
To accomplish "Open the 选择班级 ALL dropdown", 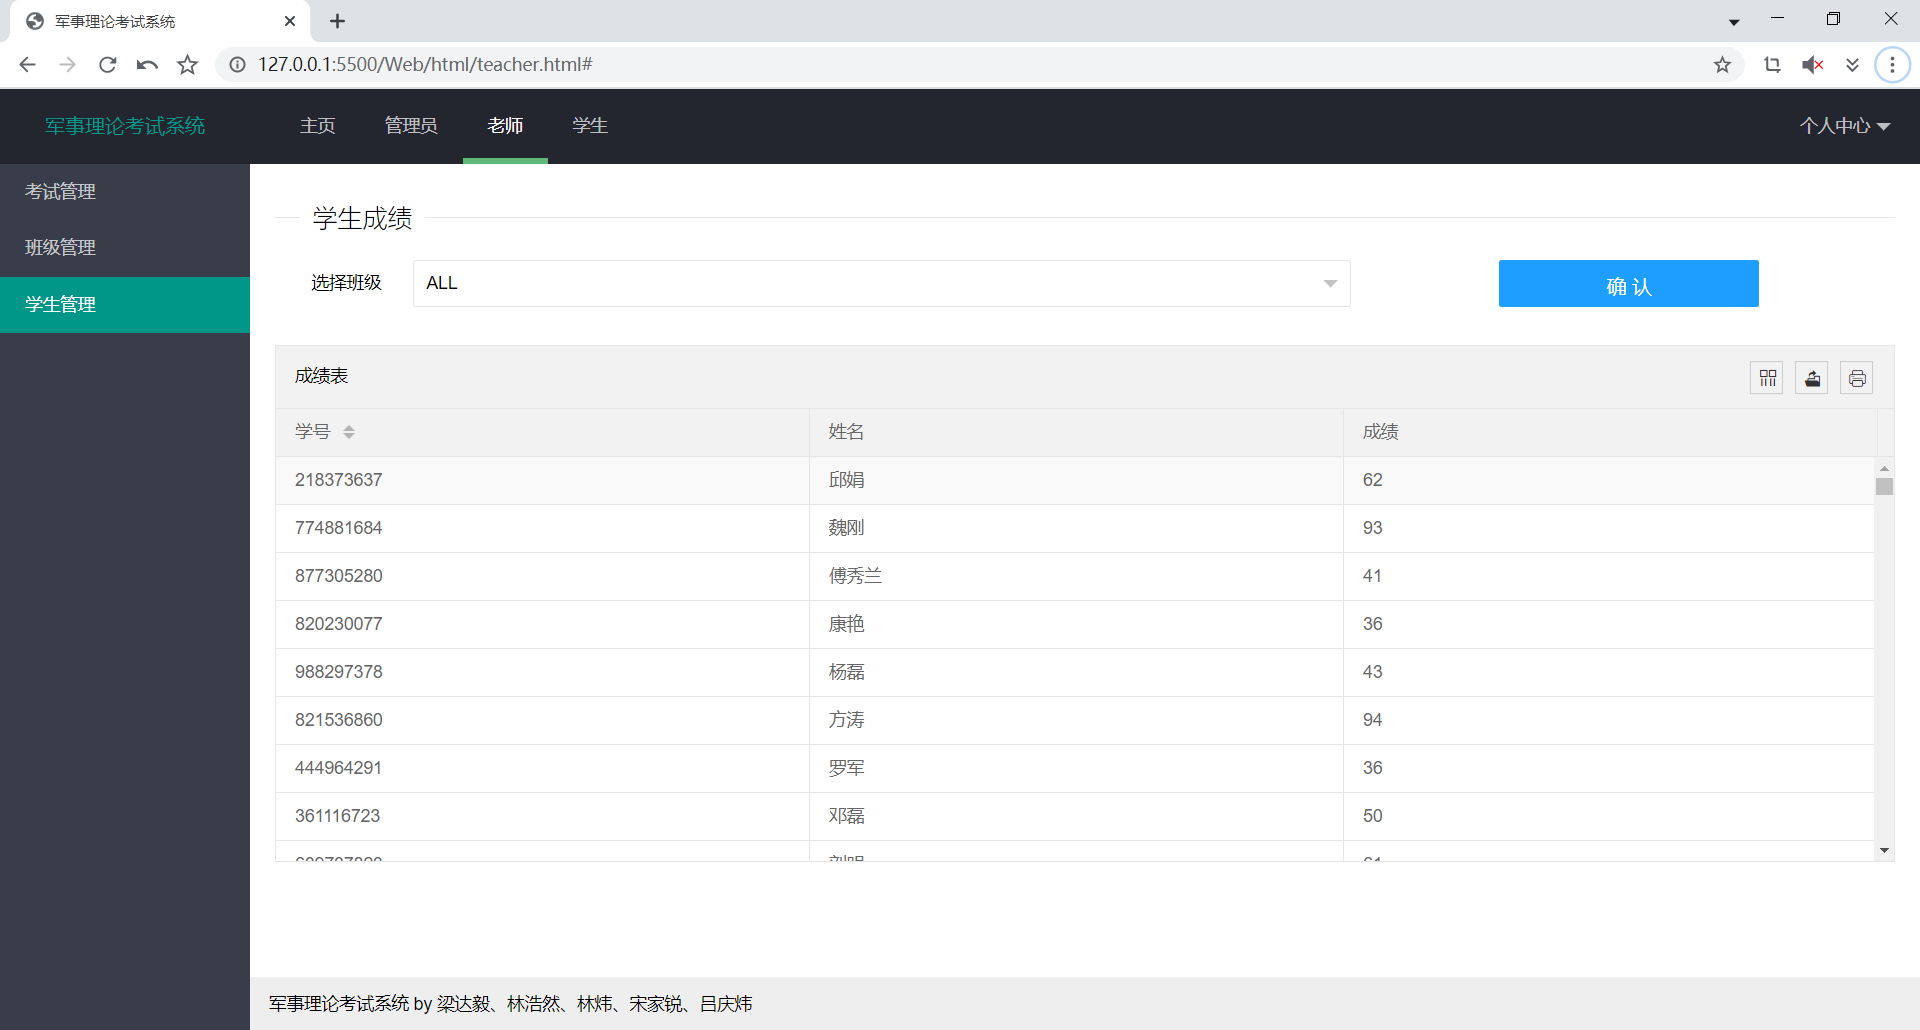I will coord(881,283).
